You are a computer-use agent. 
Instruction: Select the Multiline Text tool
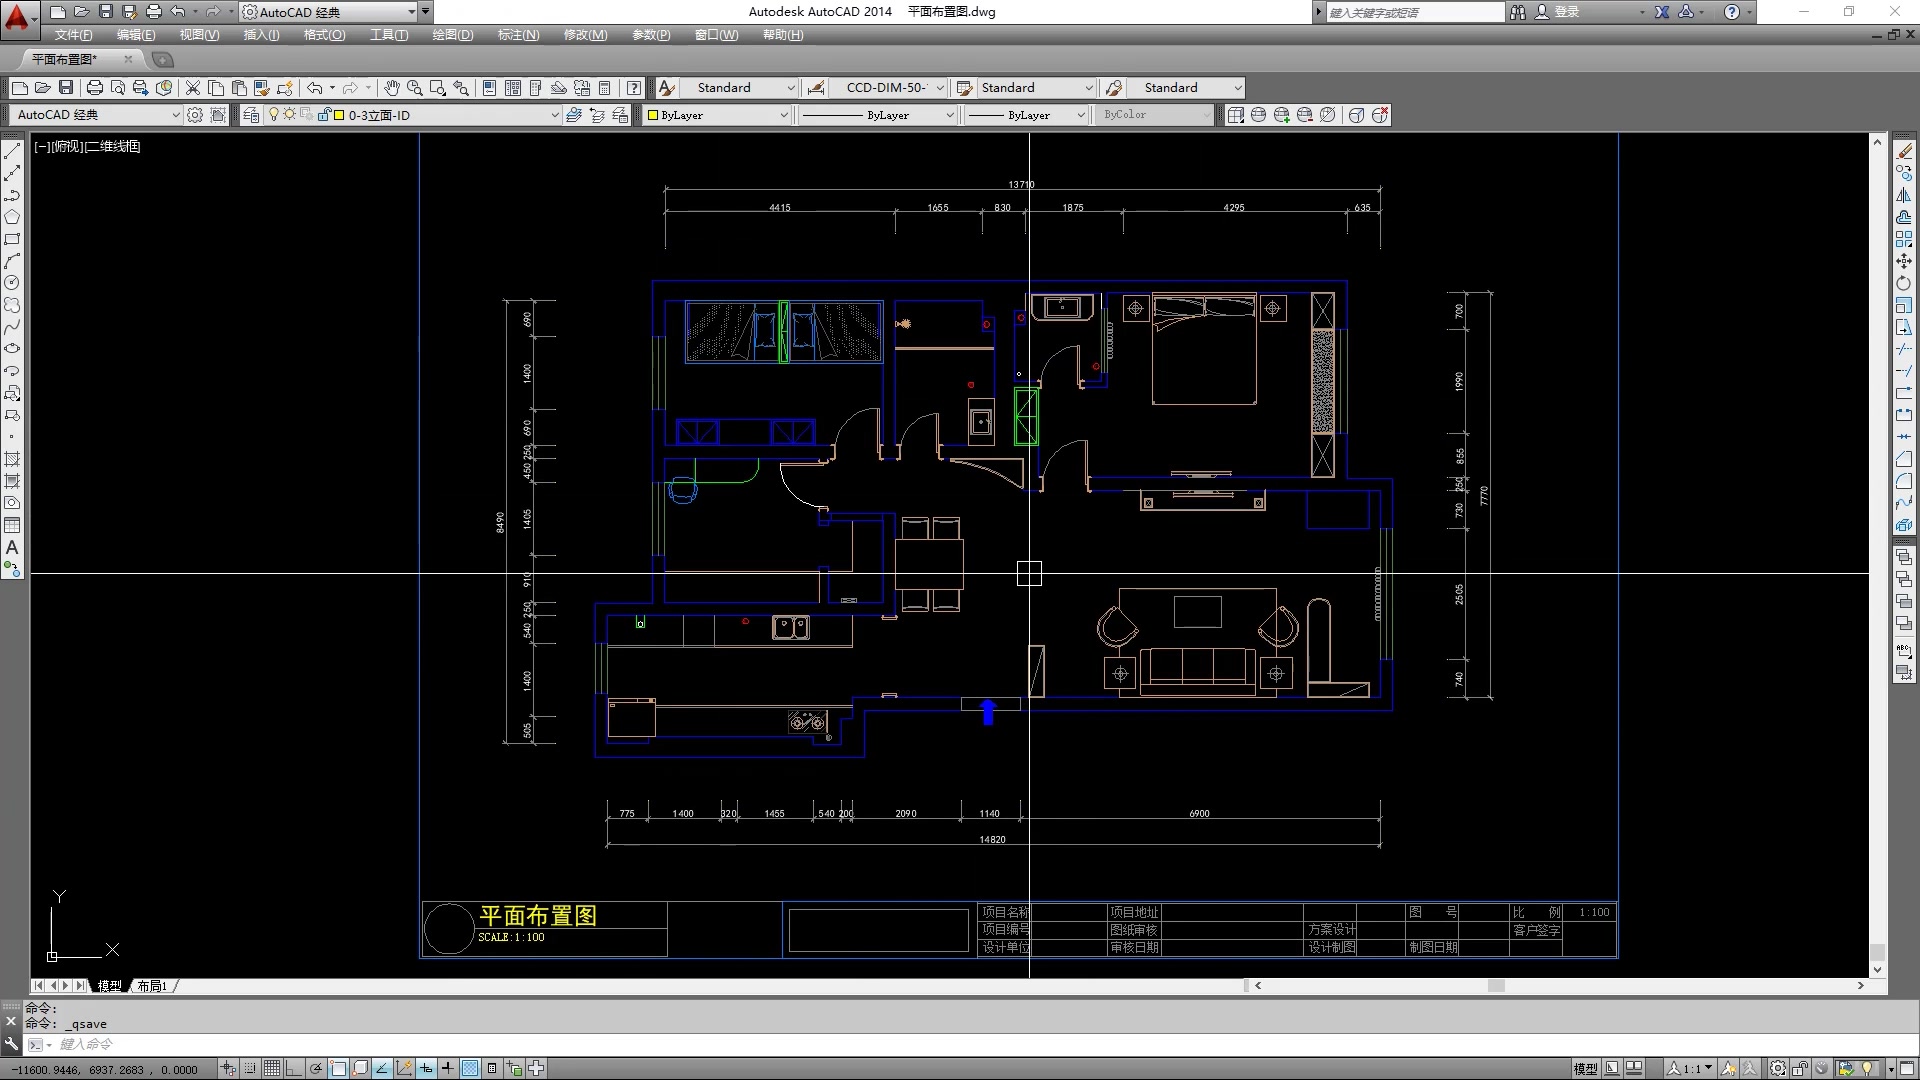point(12,547)
